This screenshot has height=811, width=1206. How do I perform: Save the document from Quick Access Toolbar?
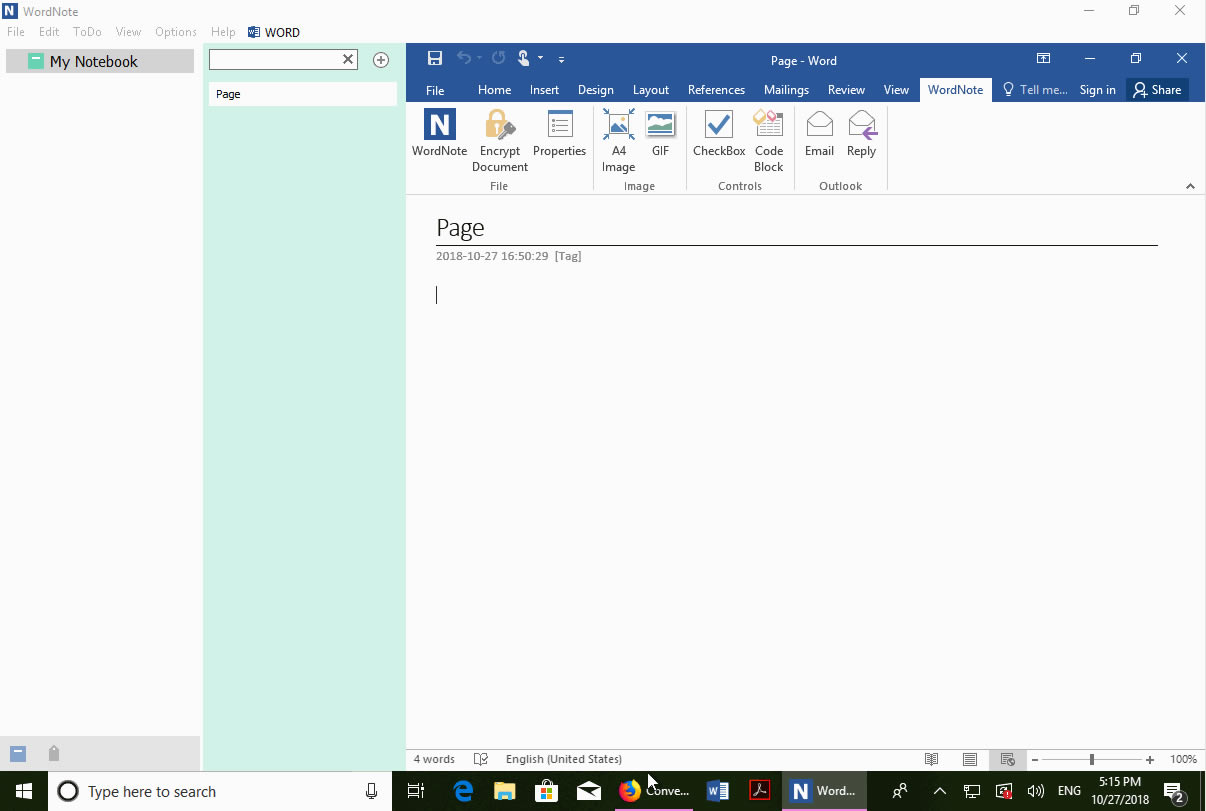point(435,57)
